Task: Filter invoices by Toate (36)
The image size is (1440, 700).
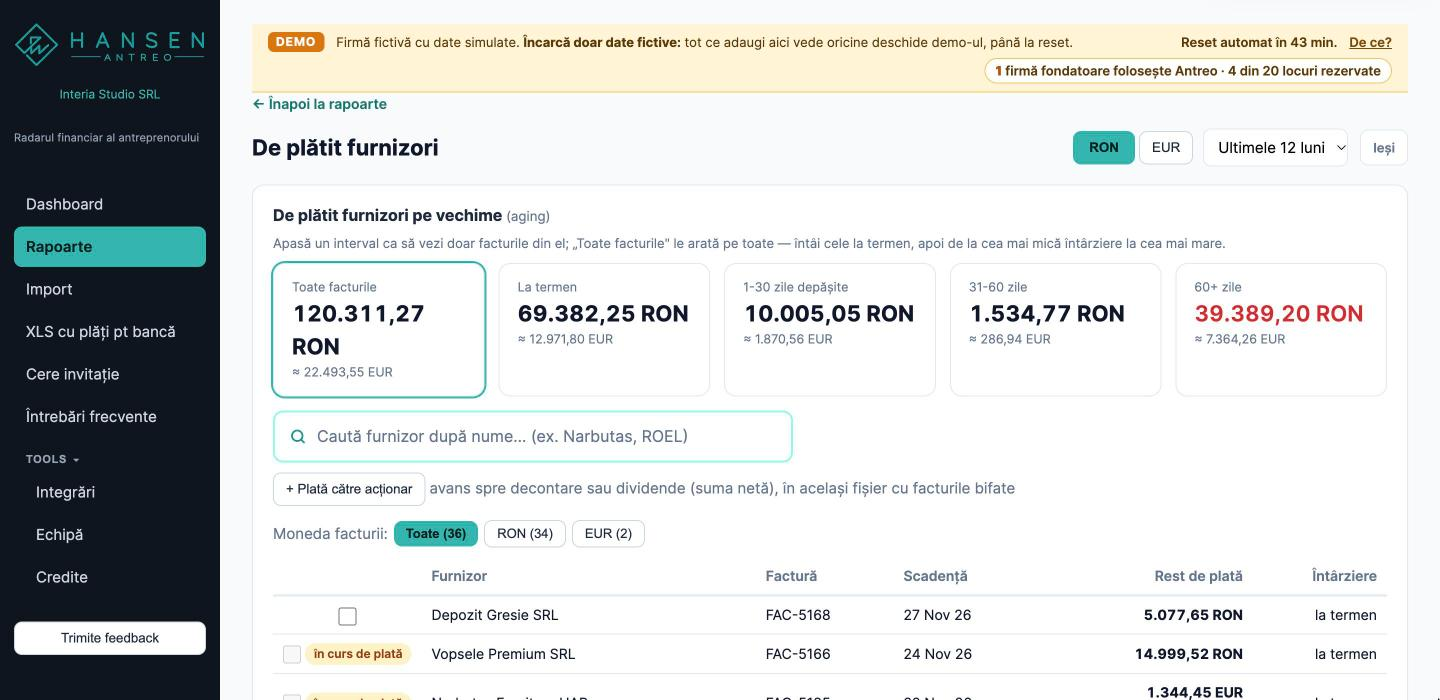Action: [436, 534]
